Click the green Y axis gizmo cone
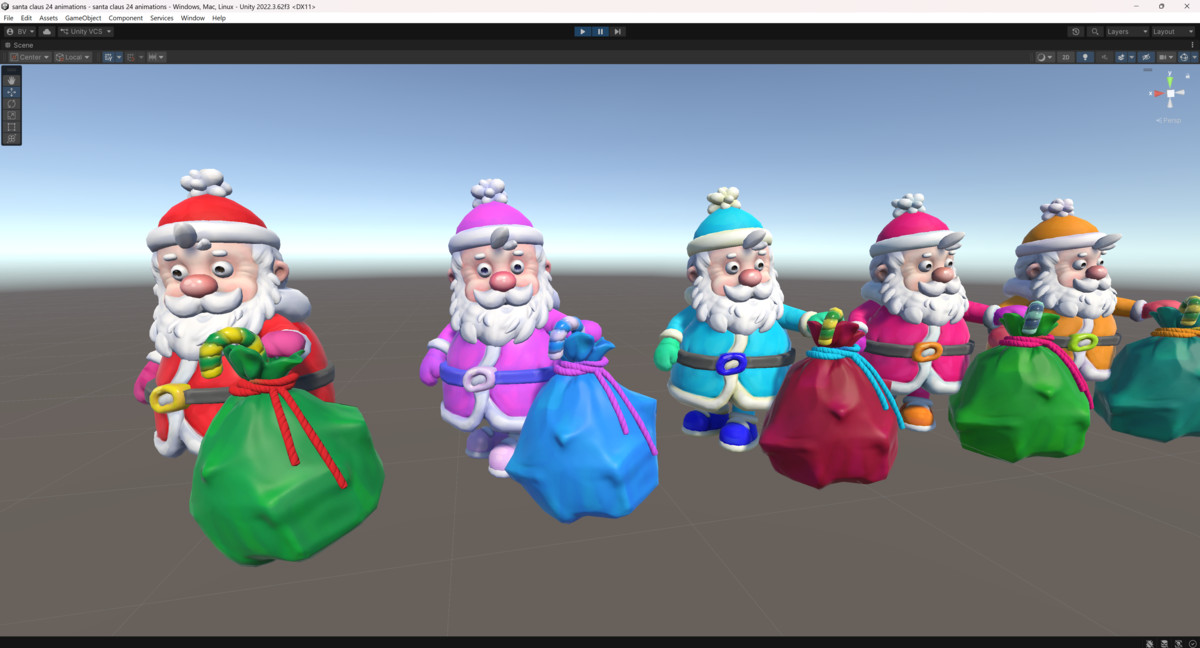1200x648 pixels. 1170,82
